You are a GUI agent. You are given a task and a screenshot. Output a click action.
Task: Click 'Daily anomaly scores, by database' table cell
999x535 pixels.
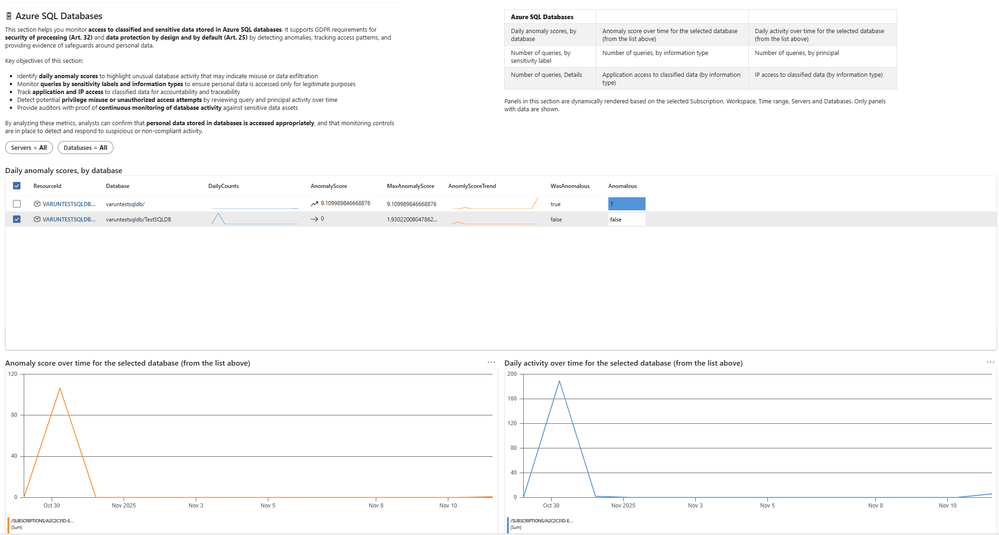(550, 34)
